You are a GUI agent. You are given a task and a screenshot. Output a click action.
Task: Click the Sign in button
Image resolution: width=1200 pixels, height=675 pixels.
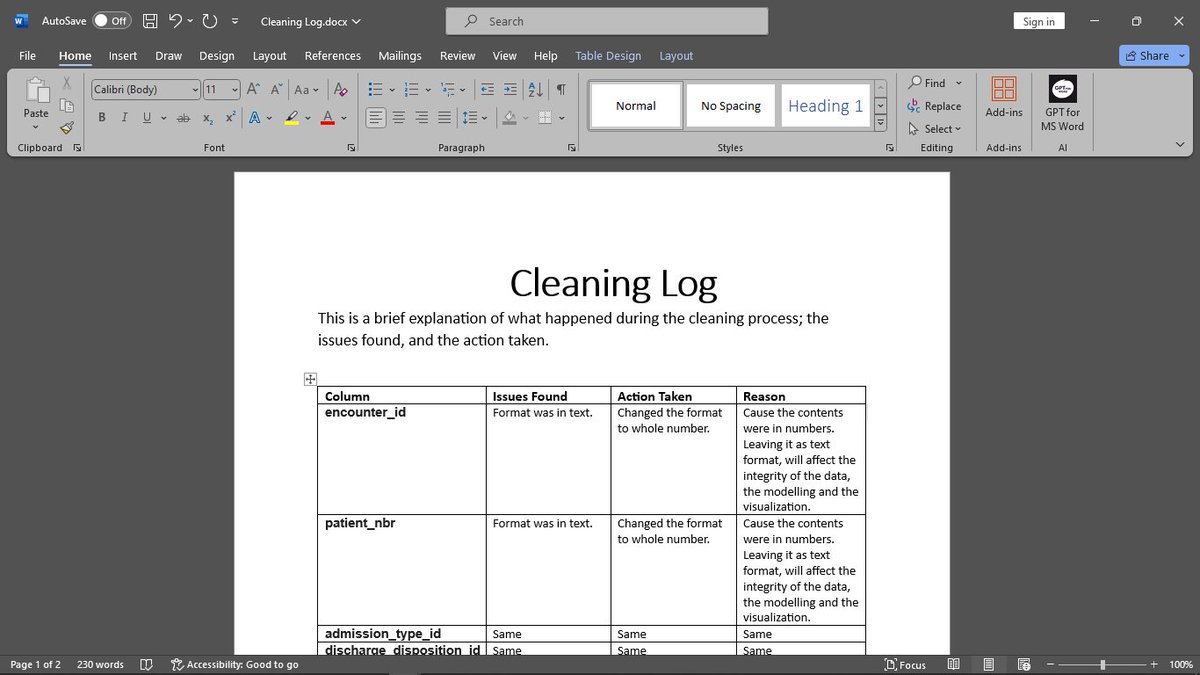coord(1039,21)
